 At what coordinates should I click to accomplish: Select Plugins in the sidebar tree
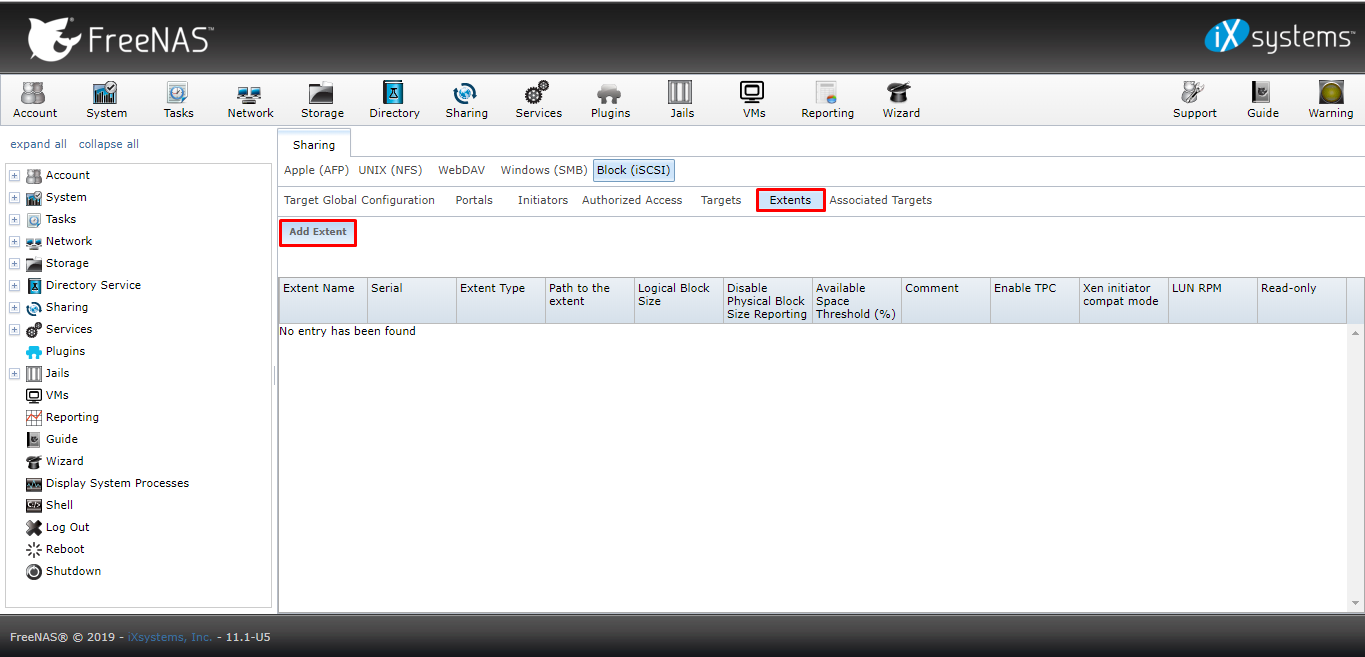click(65, 351)
